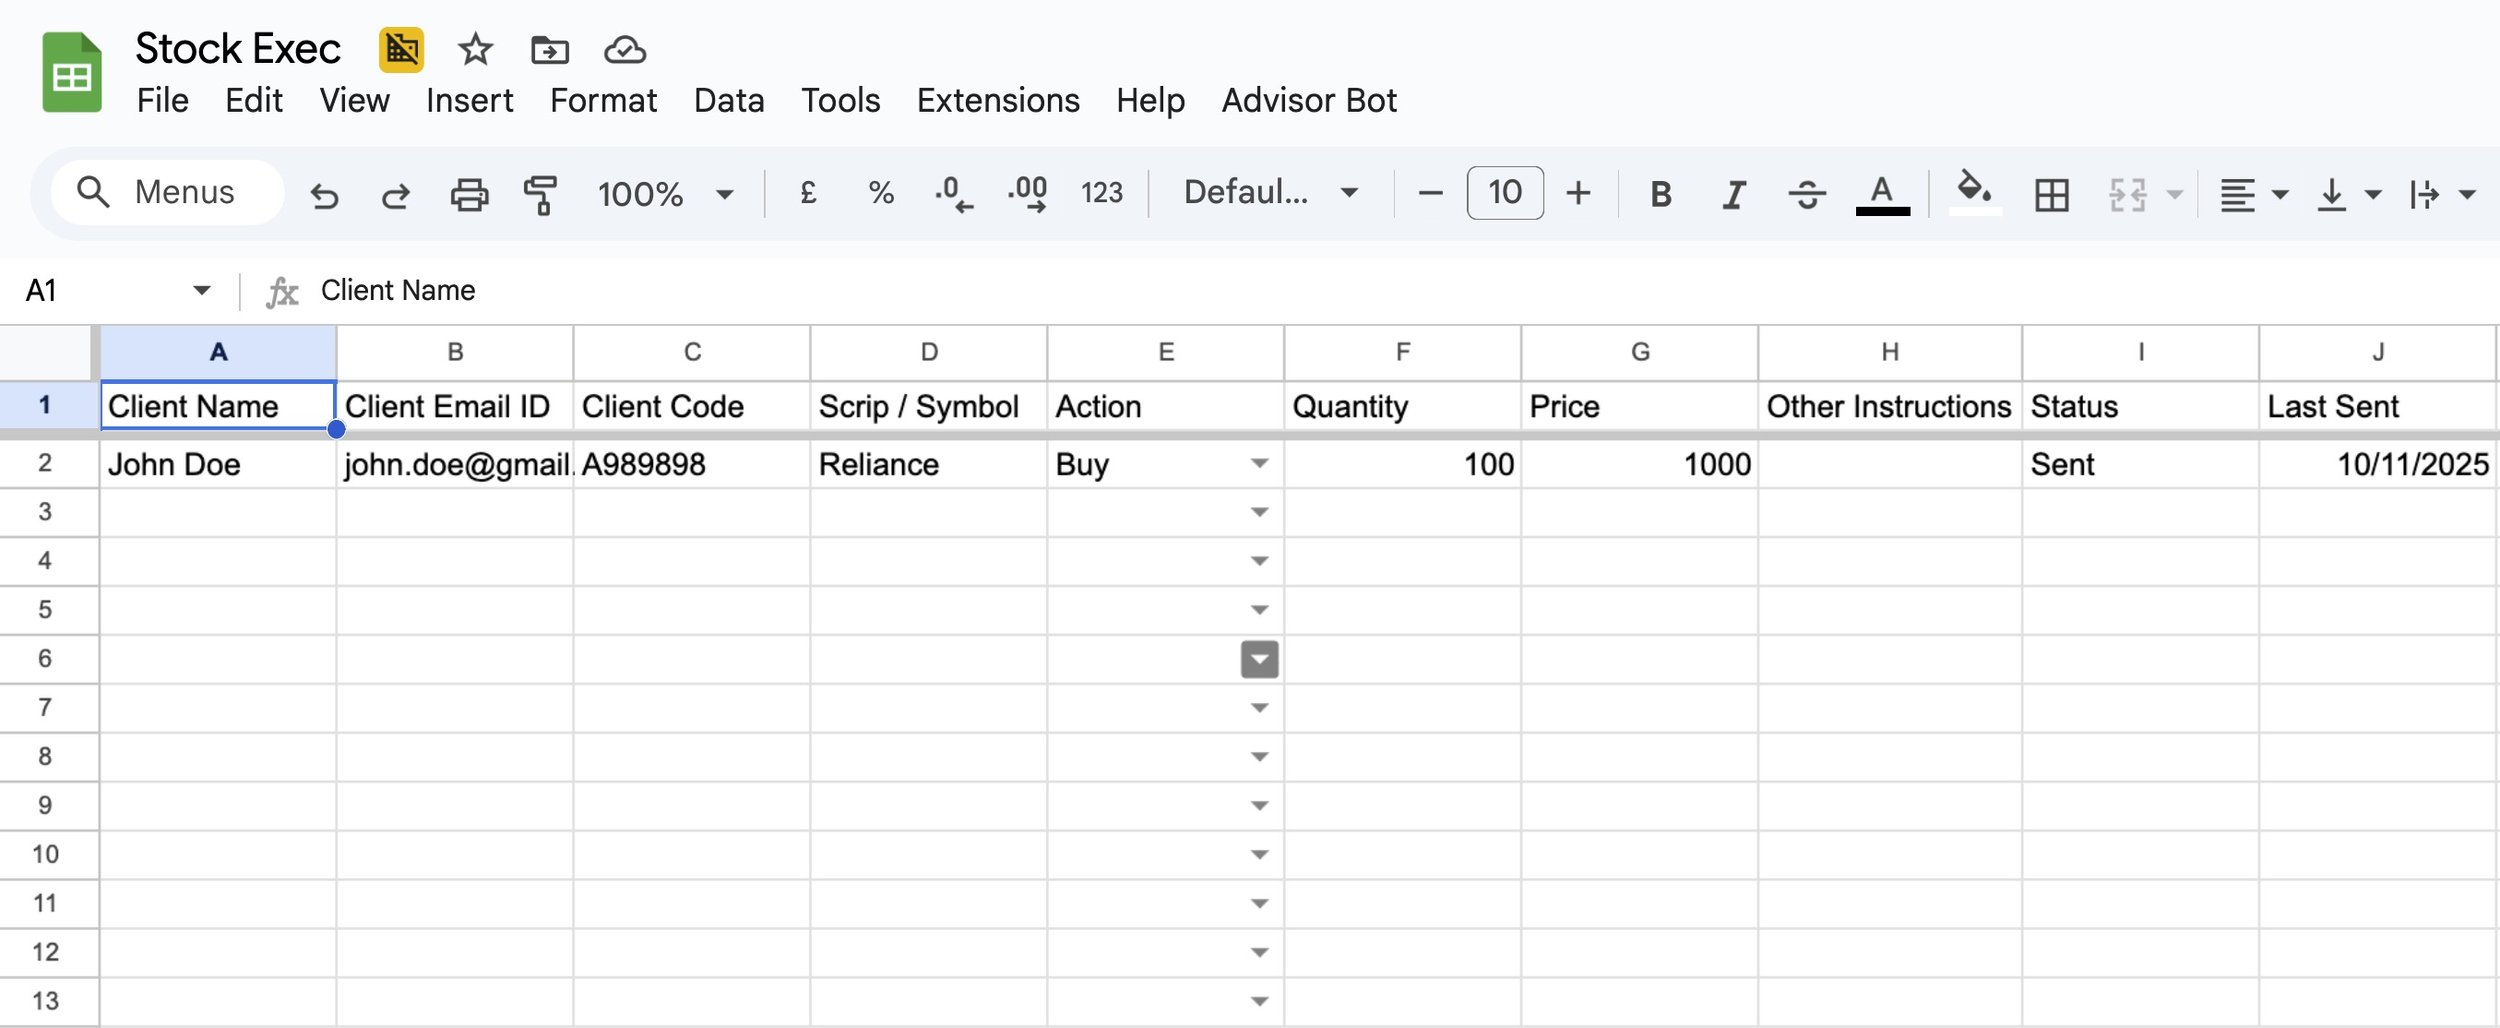
Task: Format as percent
Action: tap(881, 192)
